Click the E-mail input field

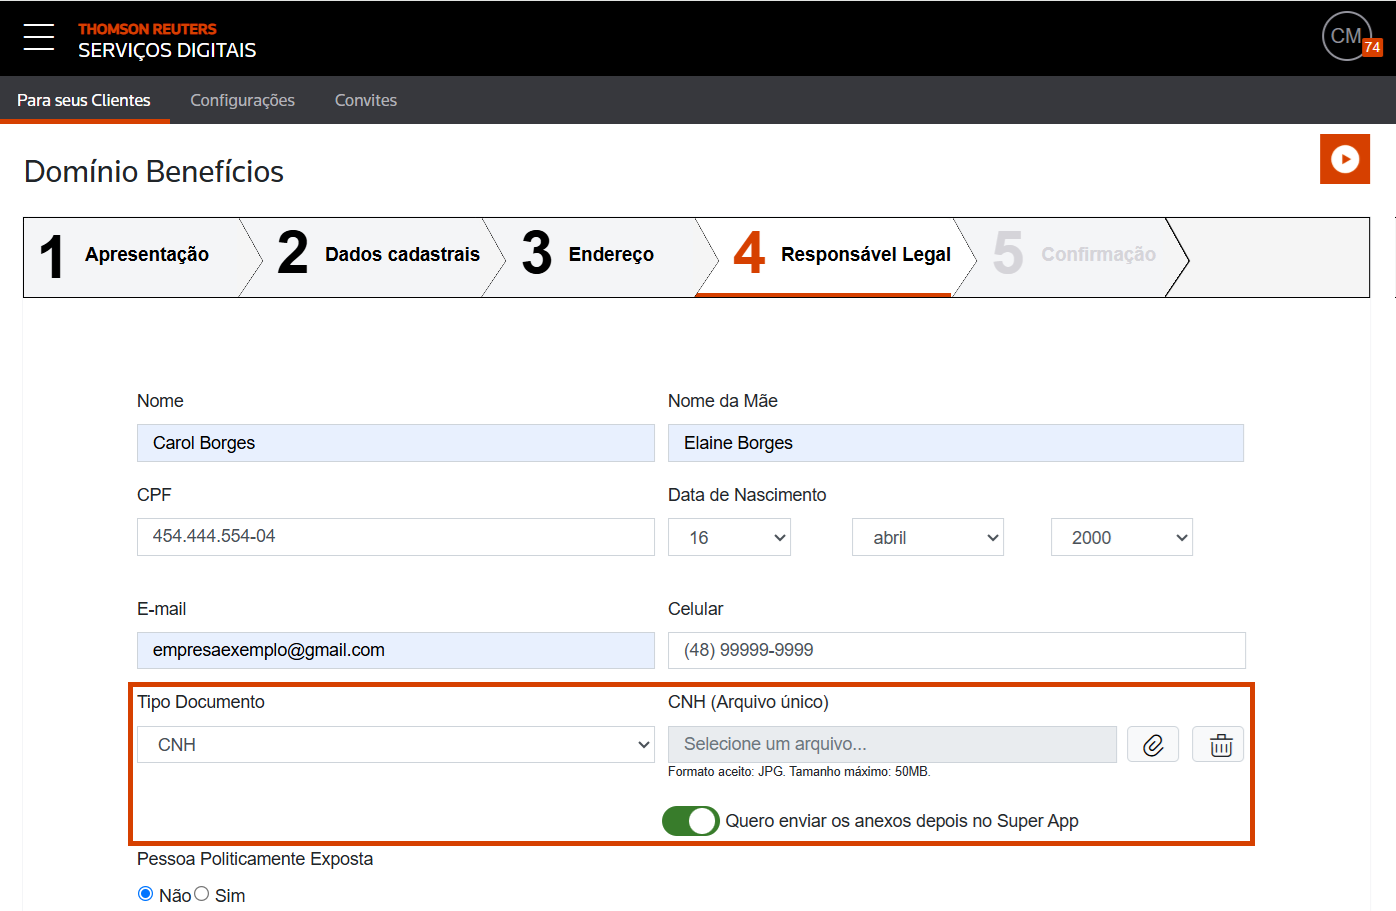[x=396, y=650]
